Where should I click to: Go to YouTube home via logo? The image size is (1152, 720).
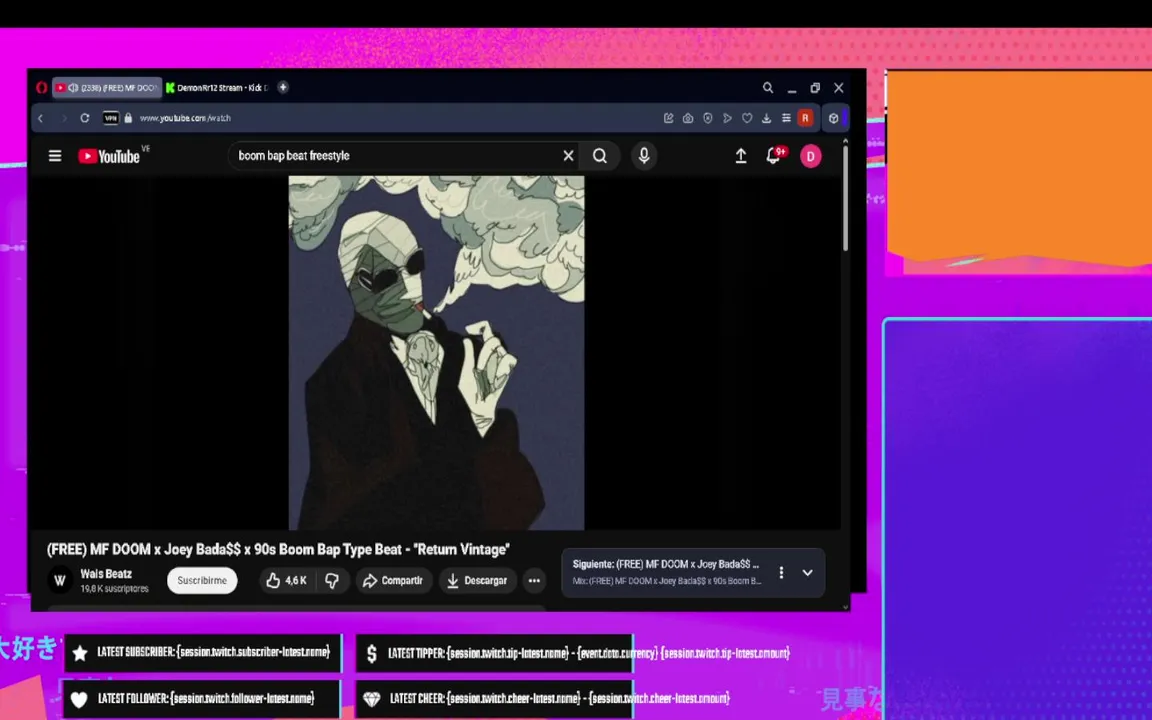109,156
